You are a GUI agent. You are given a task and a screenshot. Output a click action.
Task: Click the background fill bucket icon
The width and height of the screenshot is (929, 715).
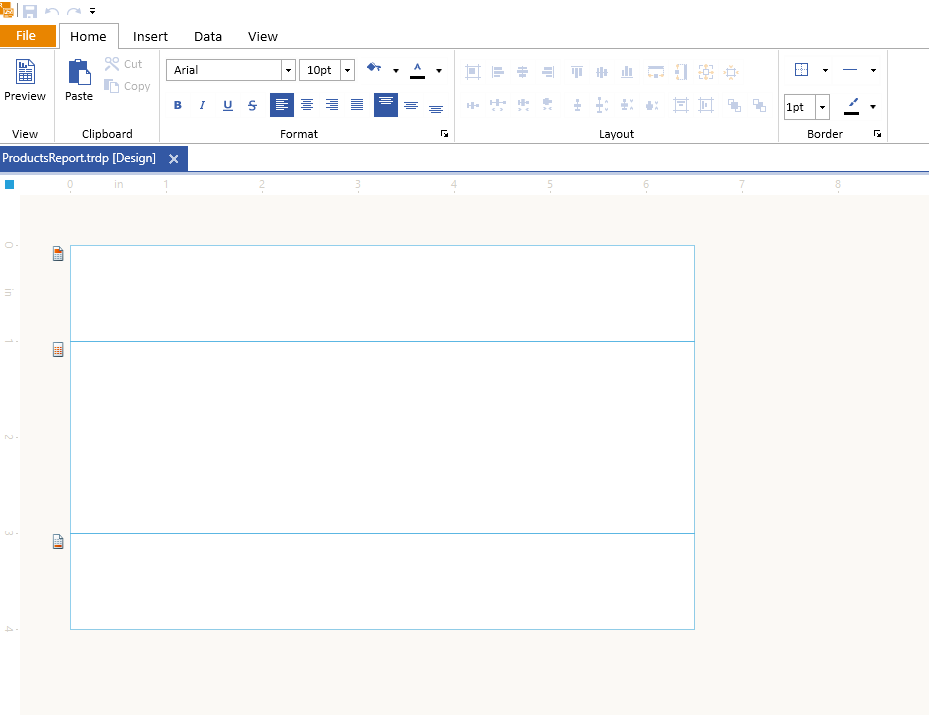(x=375, y=69)
